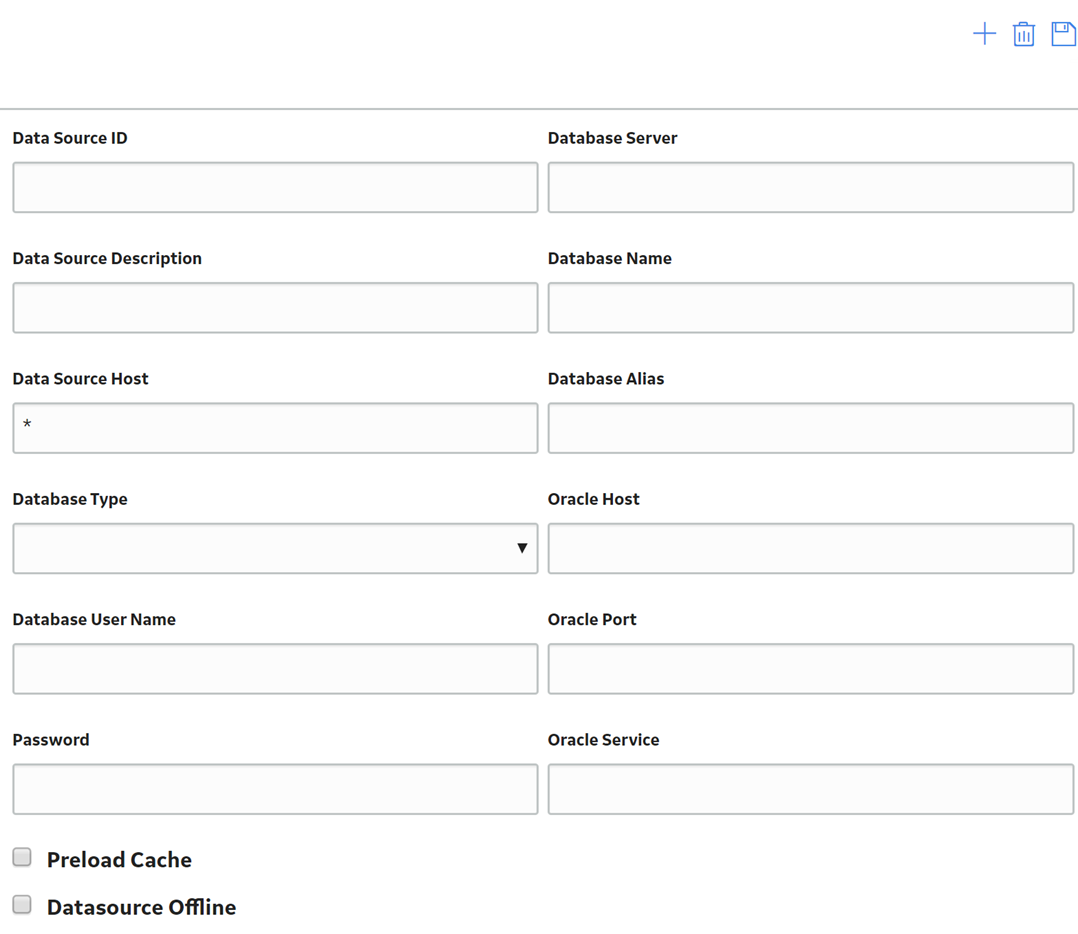
Task: Click the Data Source Description input
Action: tap(275, 308)
